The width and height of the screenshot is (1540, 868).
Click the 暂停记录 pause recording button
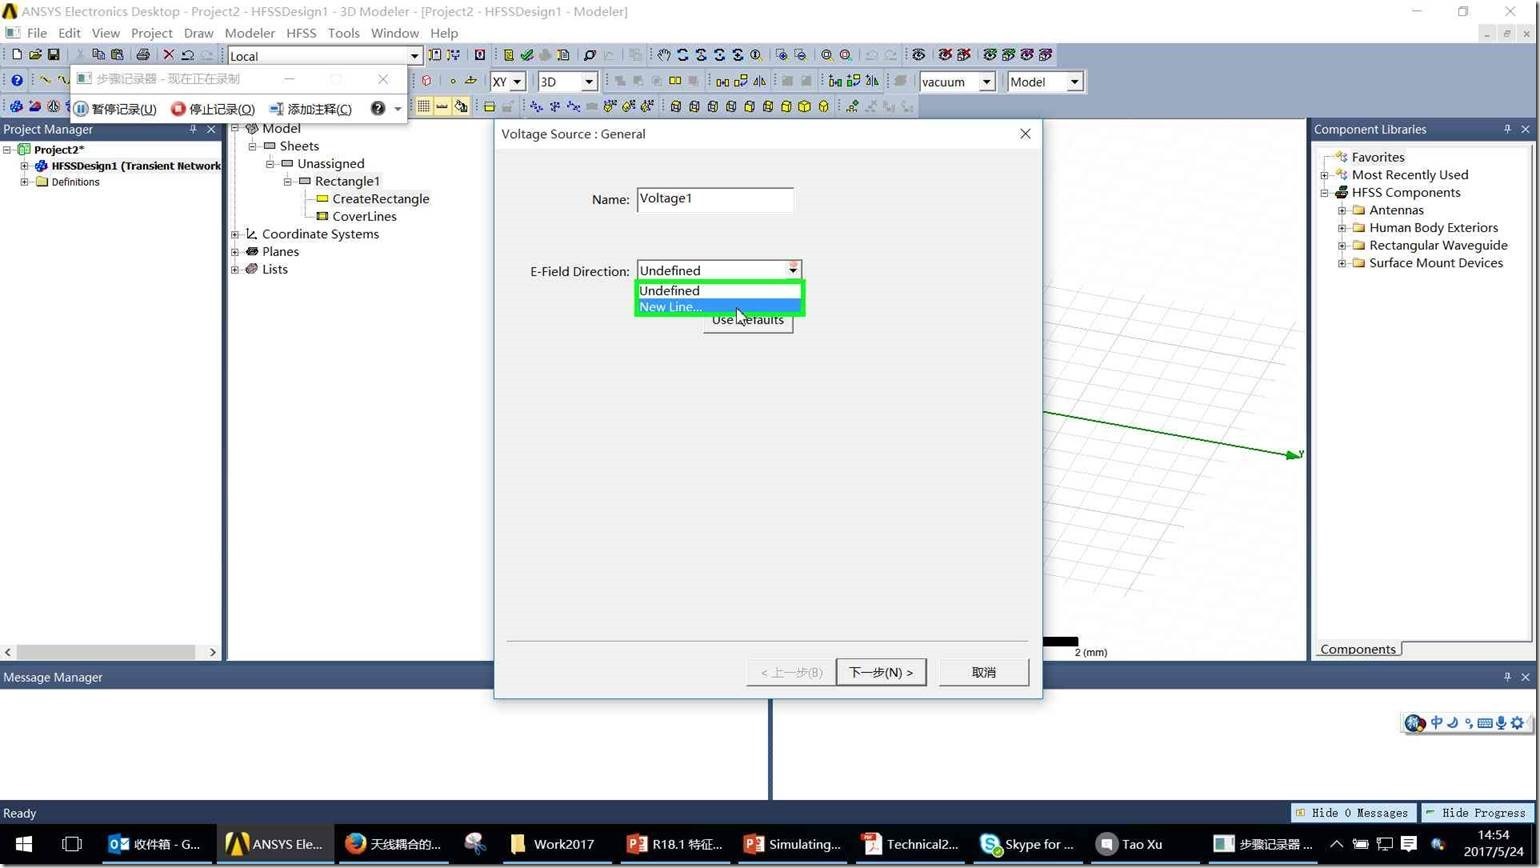point(115,108)
